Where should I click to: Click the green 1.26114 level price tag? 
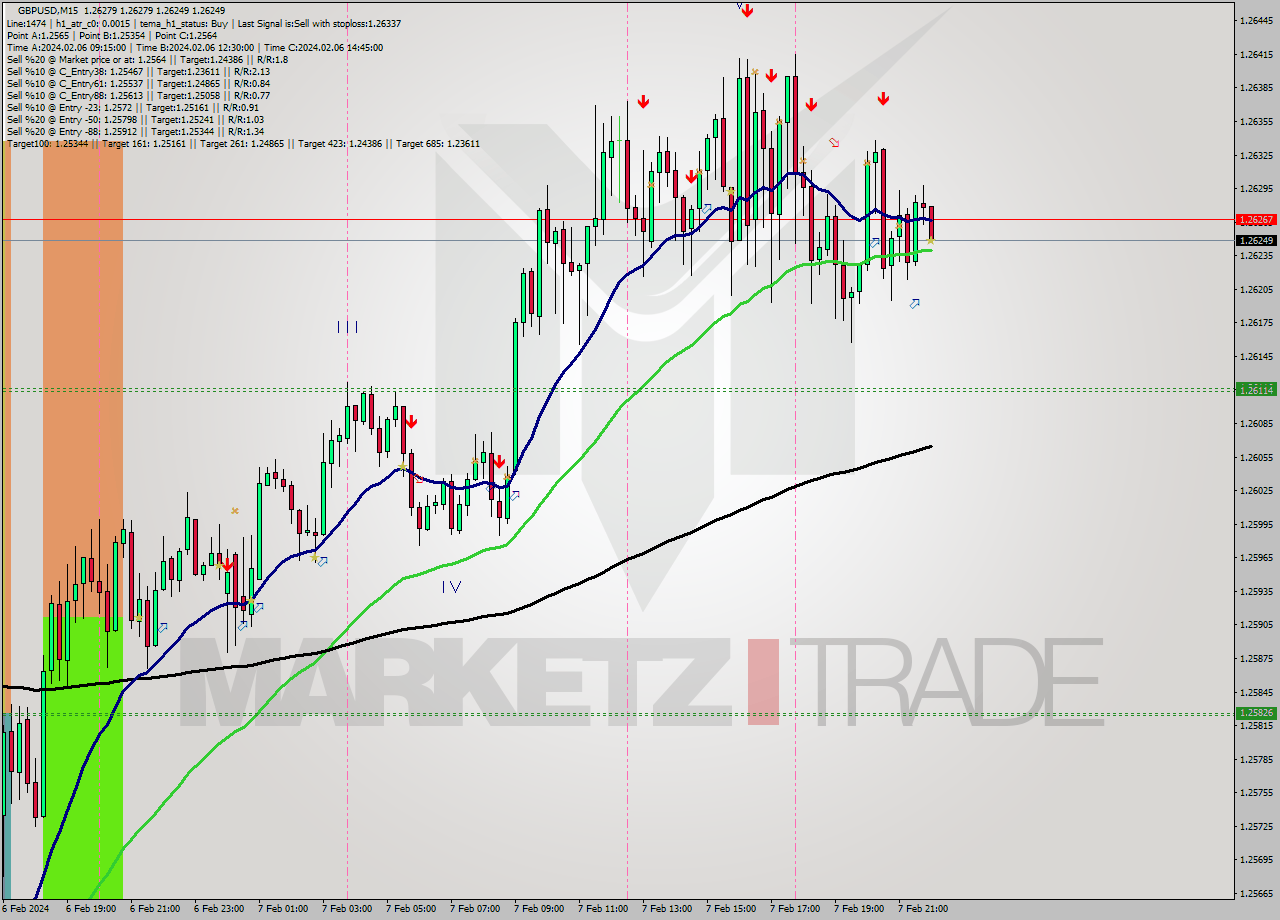click(1256, 389)
